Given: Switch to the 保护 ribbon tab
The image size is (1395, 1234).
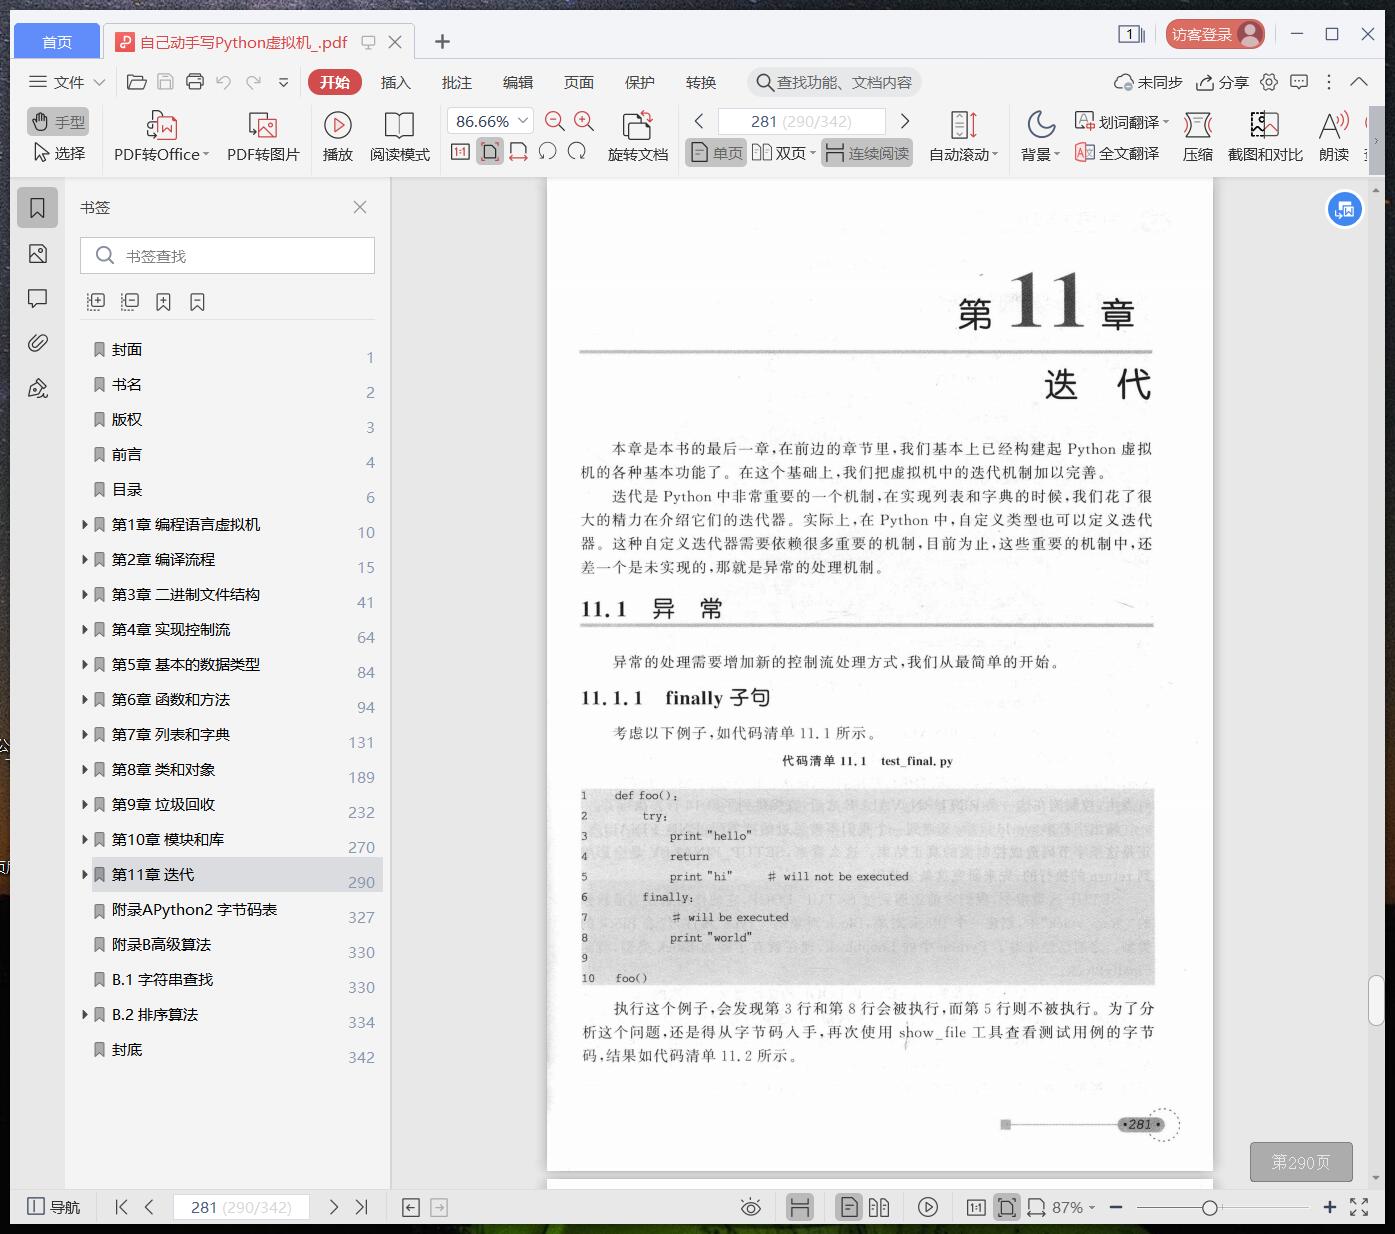Looking at the screenshot, I should 640,82.
